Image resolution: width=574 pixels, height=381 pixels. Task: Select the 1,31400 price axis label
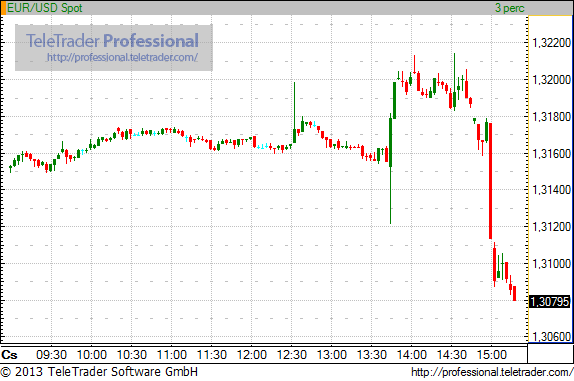[x=551, y=190]
